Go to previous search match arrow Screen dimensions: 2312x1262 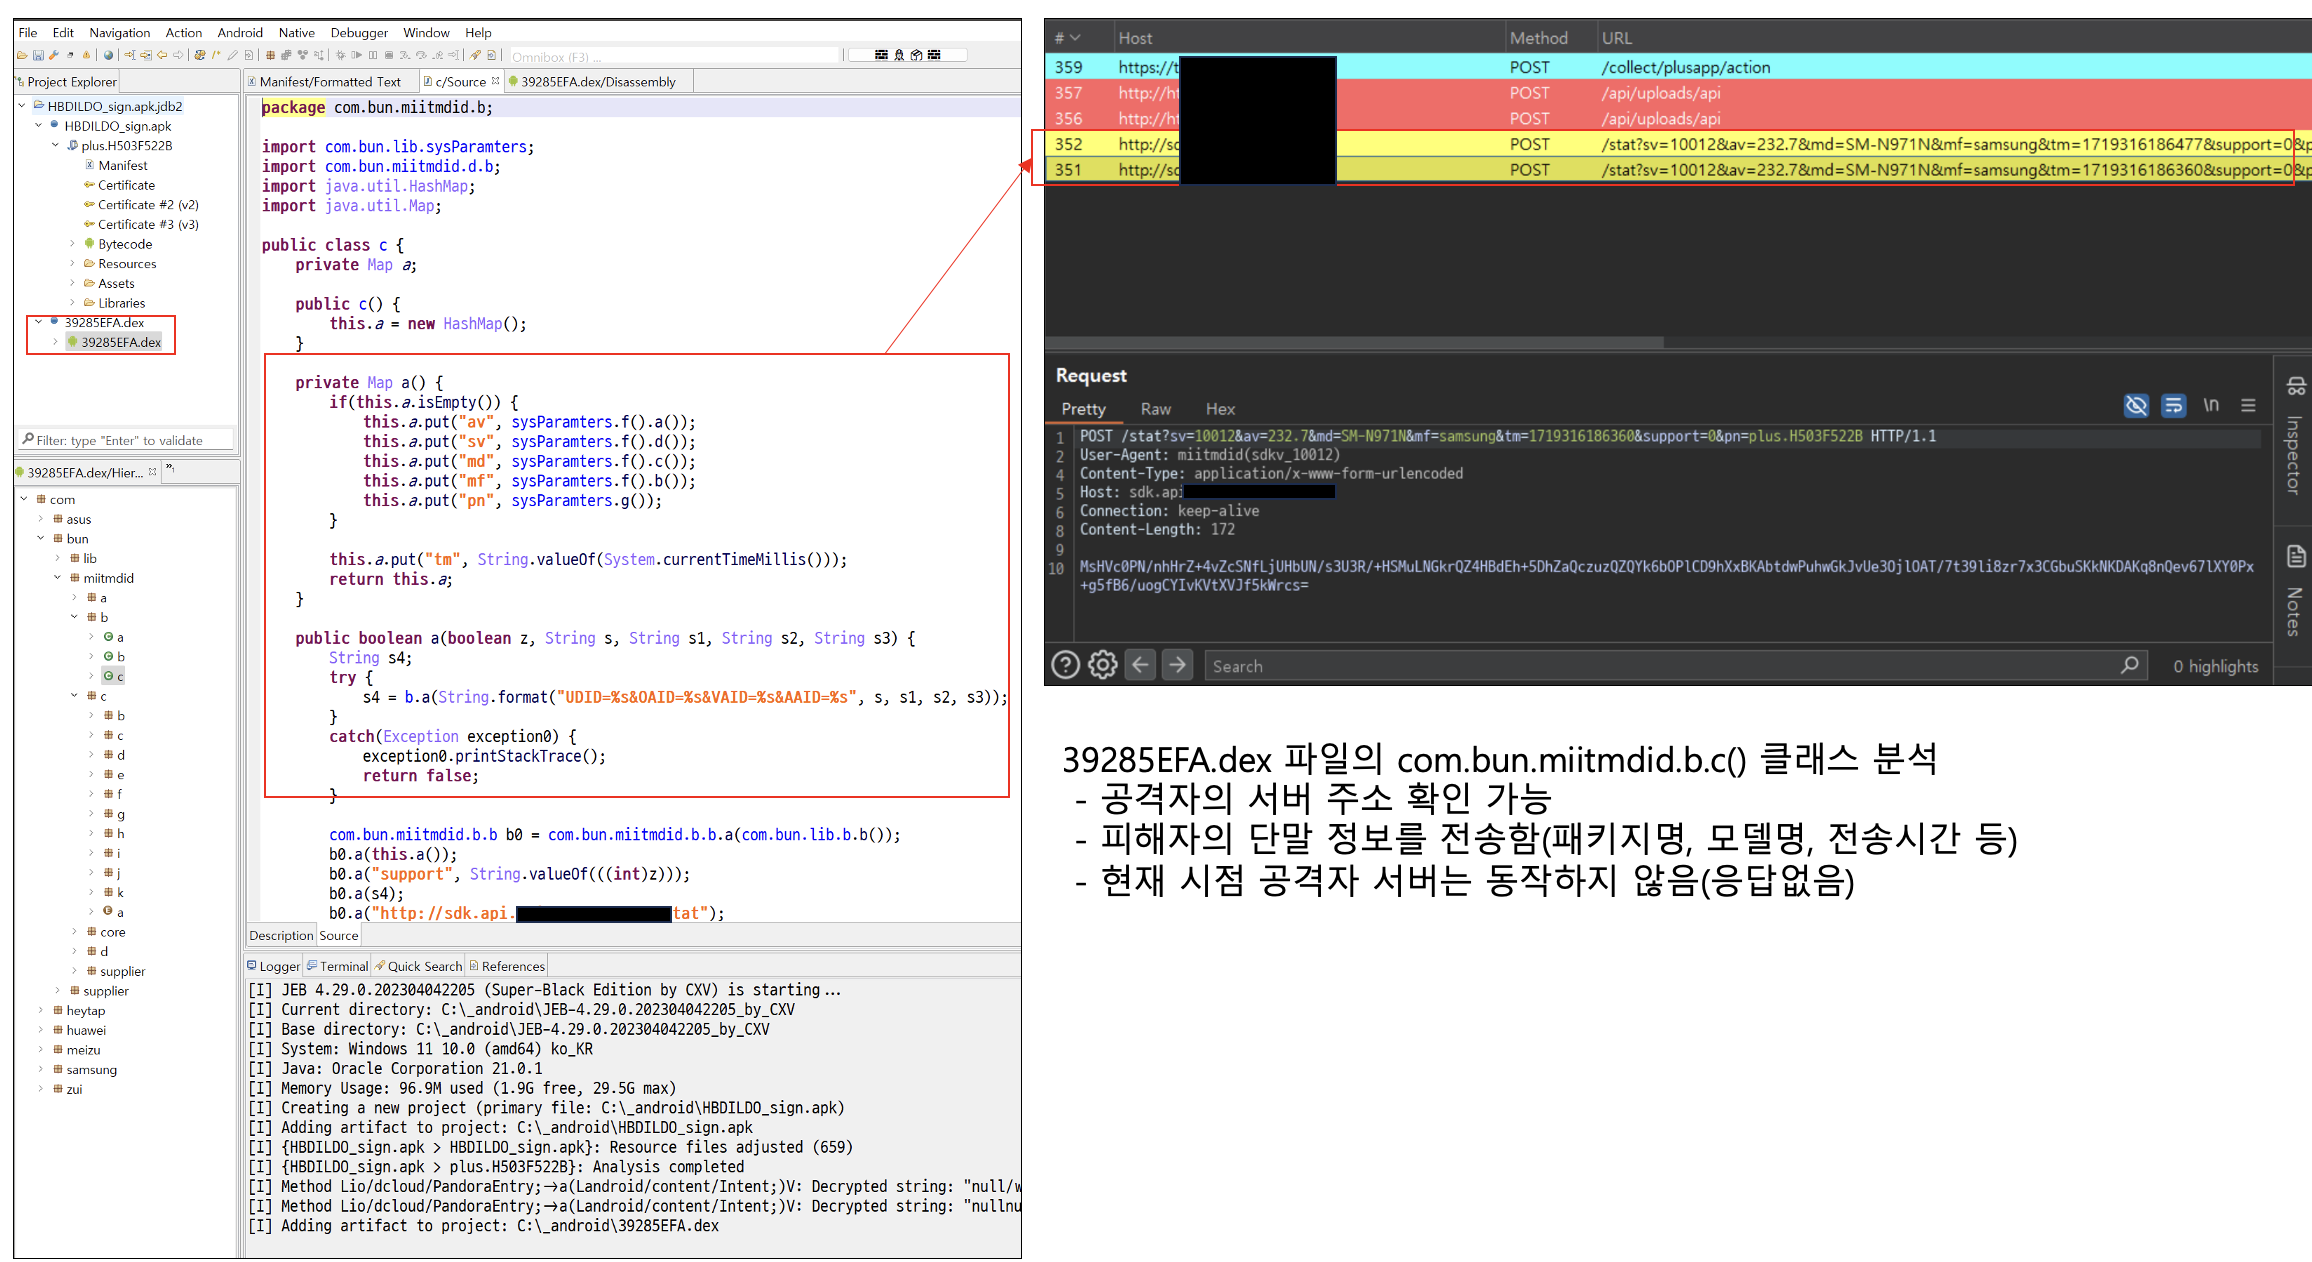[1140, 665]
